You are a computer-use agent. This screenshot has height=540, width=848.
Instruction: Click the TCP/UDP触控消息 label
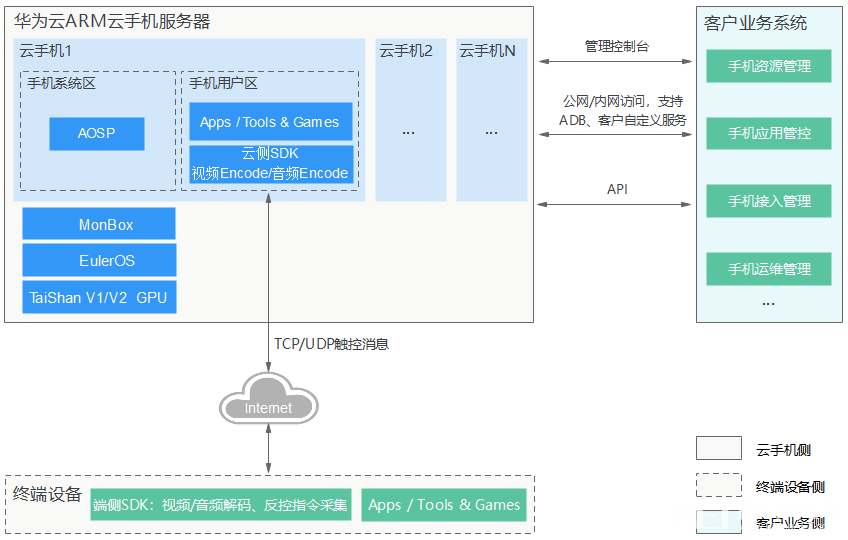click(x=331, y=344)
